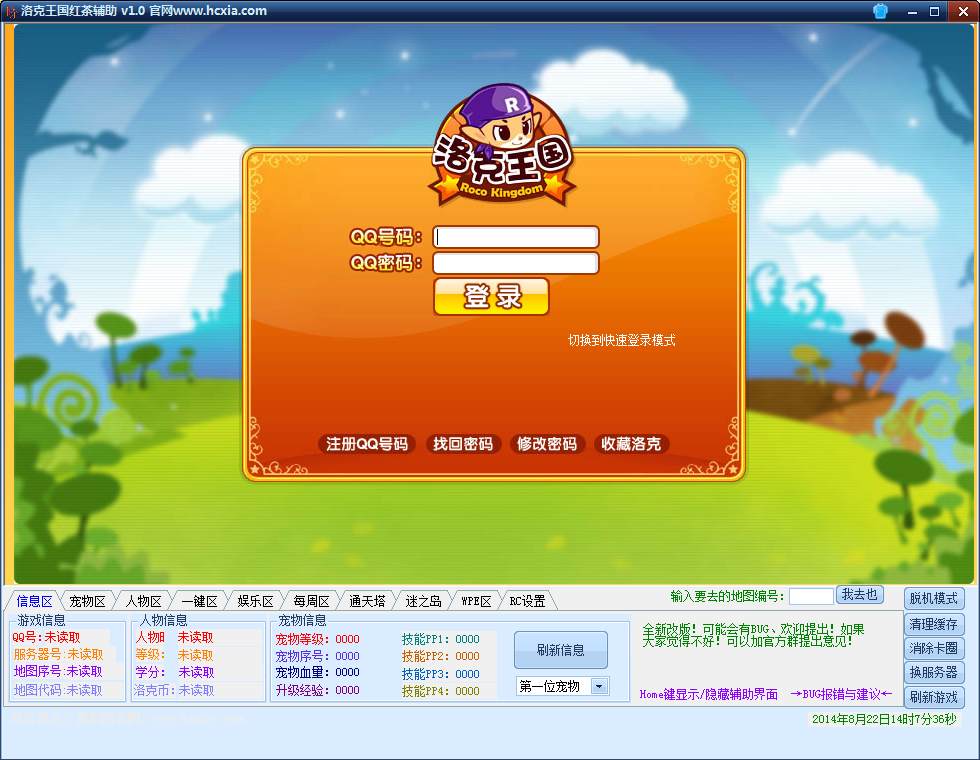Click the blue shirt skin icon in title bar

pos(880,11)
